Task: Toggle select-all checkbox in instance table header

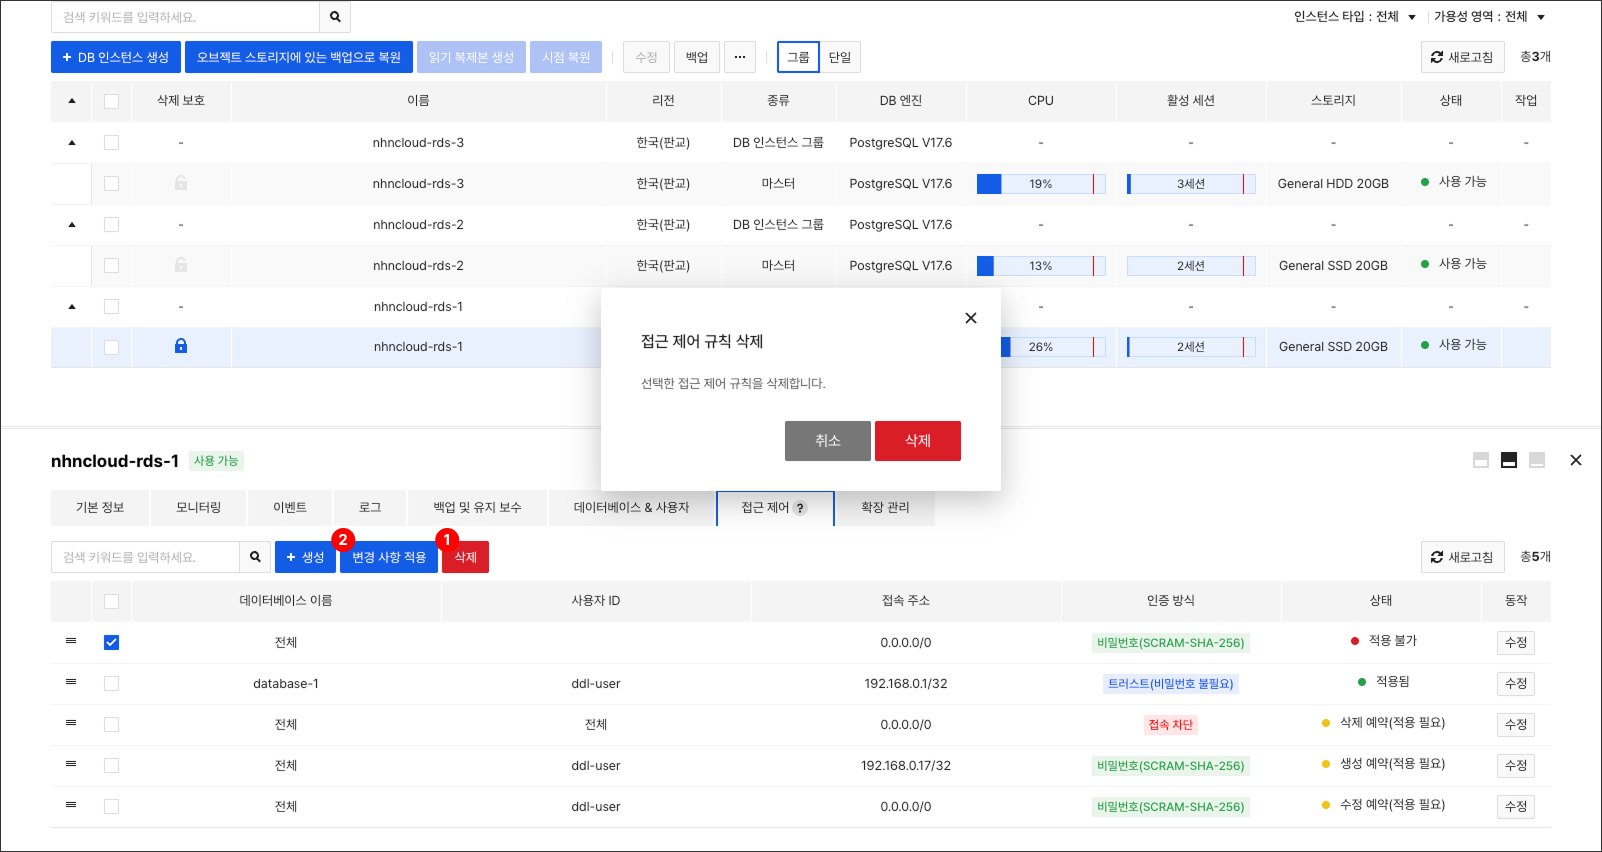Action: click(111, 101)
